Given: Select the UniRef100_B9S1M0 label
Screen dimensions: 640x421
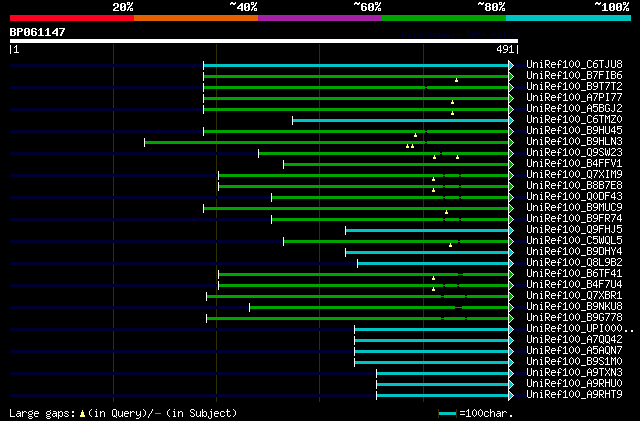Looking at the screenshot, I should [574, 362].
